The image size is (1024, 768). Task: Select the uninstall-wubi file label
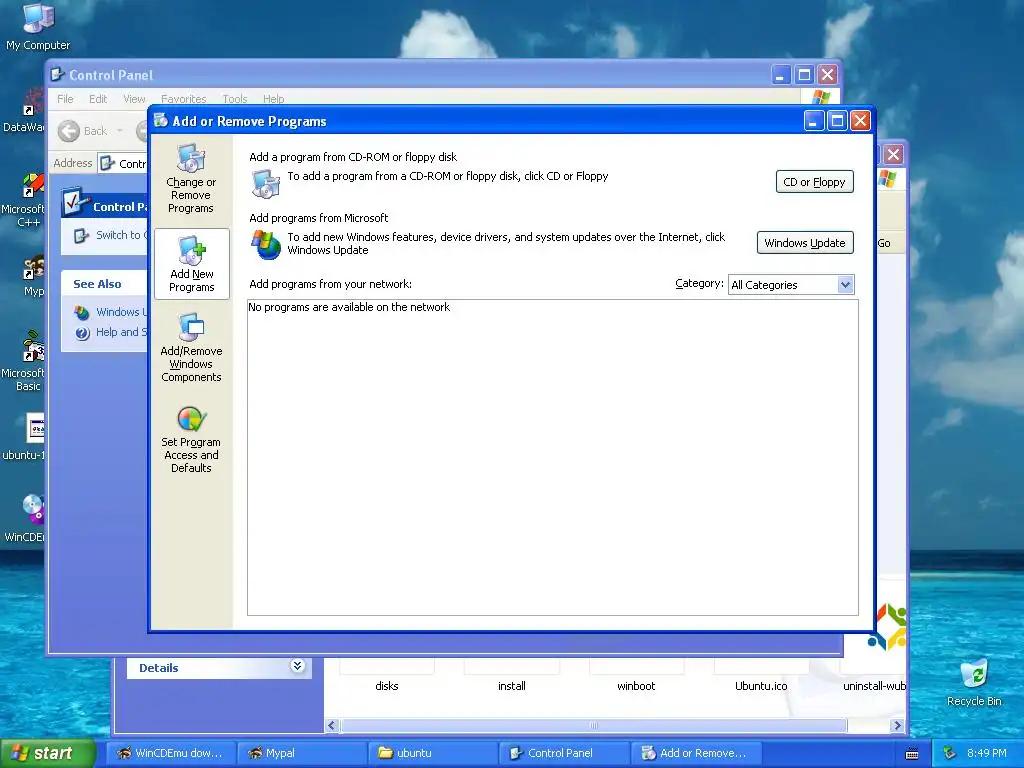(874, 686)
